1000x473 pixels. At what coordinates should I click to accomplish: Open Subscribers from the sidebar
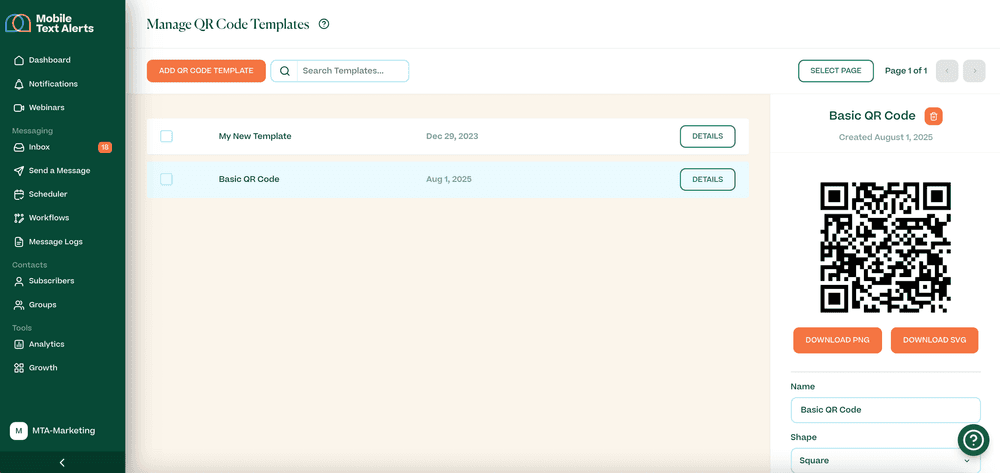click(51, 281)
